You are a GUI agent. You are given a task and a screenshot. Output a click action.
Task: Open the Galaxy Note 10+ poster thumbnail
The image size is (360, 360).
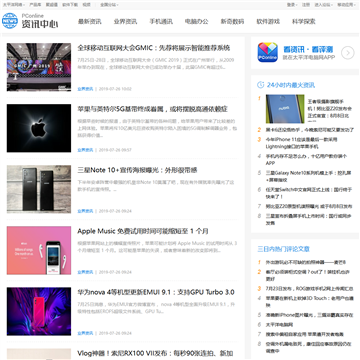[39, 189]
